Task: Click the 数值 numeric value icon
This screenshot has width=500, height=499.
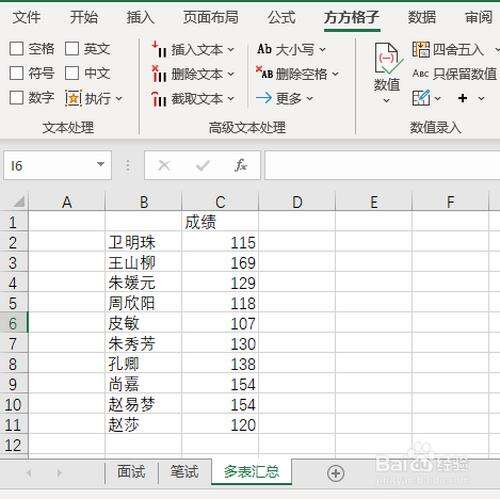Action: tap(387, 58)
